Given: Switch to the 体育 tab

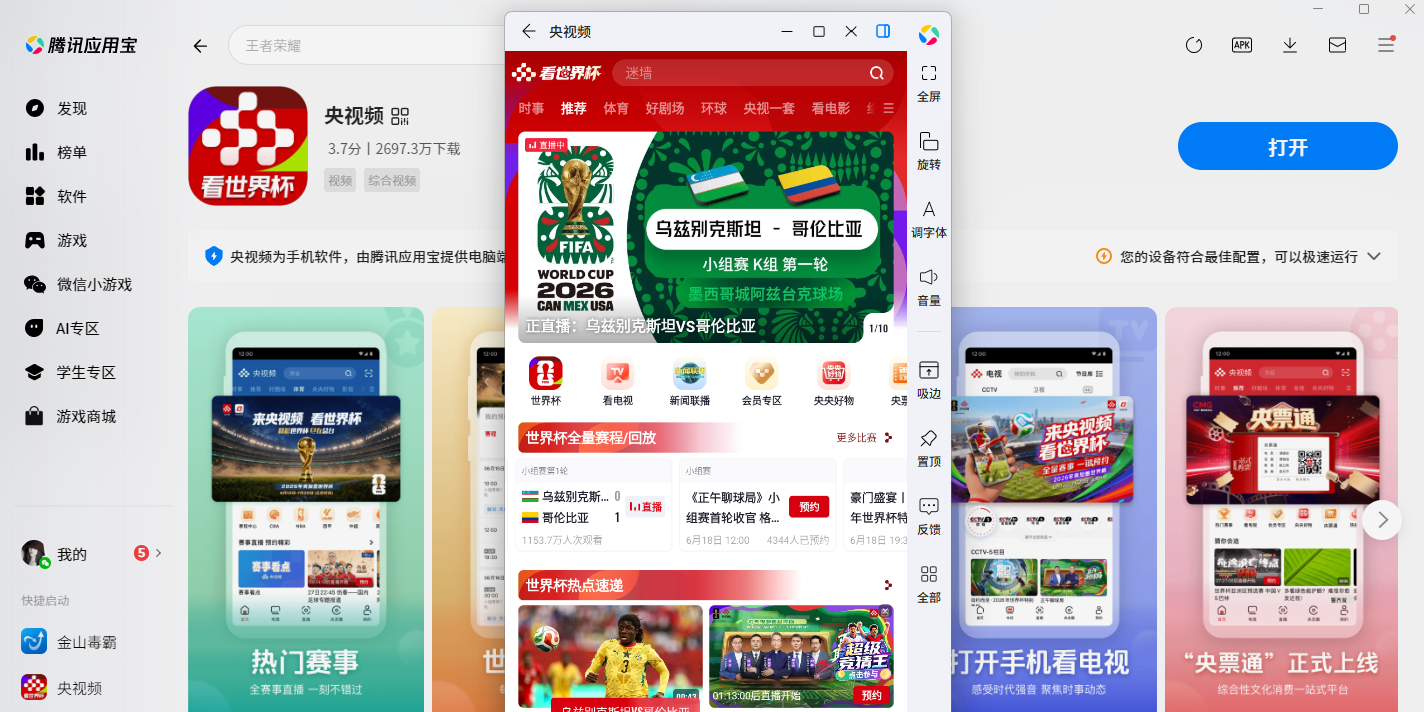Looking at the screenshot, I should click(616, 108).
